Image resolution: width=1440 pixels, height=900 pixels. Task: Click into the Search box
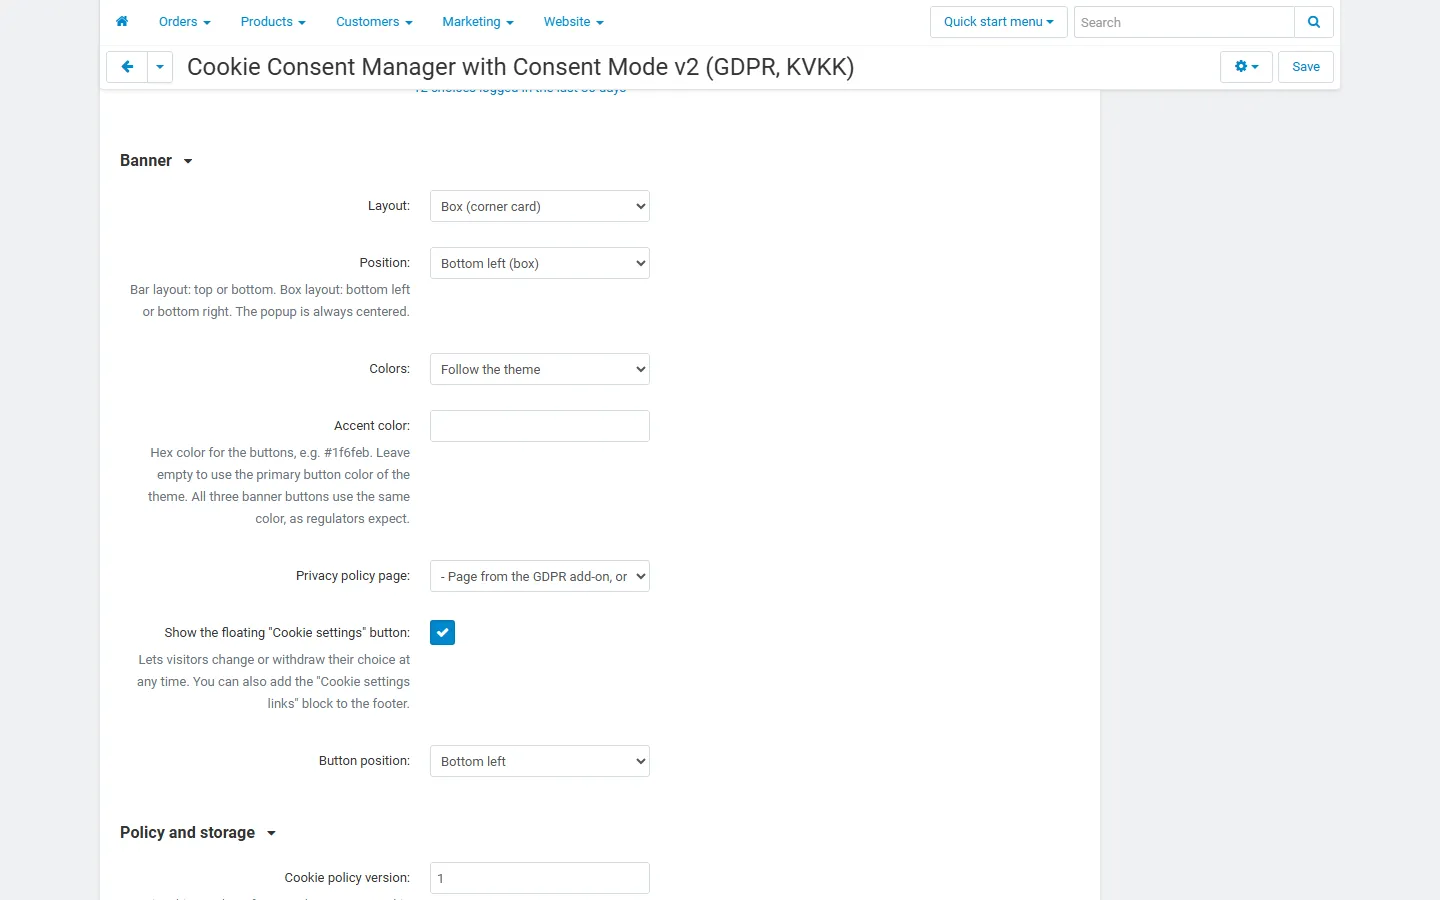(x=1184, y=22)
